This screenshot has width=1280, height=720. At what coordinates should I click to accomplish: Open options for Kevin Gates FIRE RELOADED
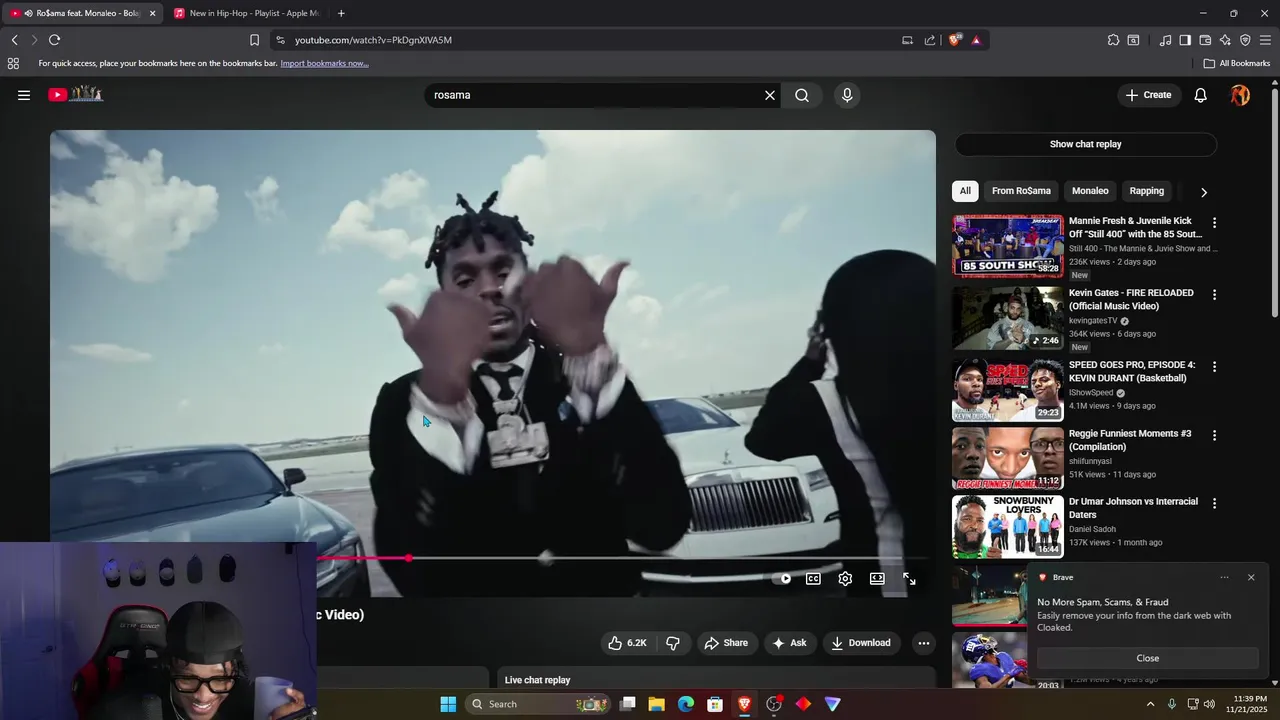tap(1214, 295)
